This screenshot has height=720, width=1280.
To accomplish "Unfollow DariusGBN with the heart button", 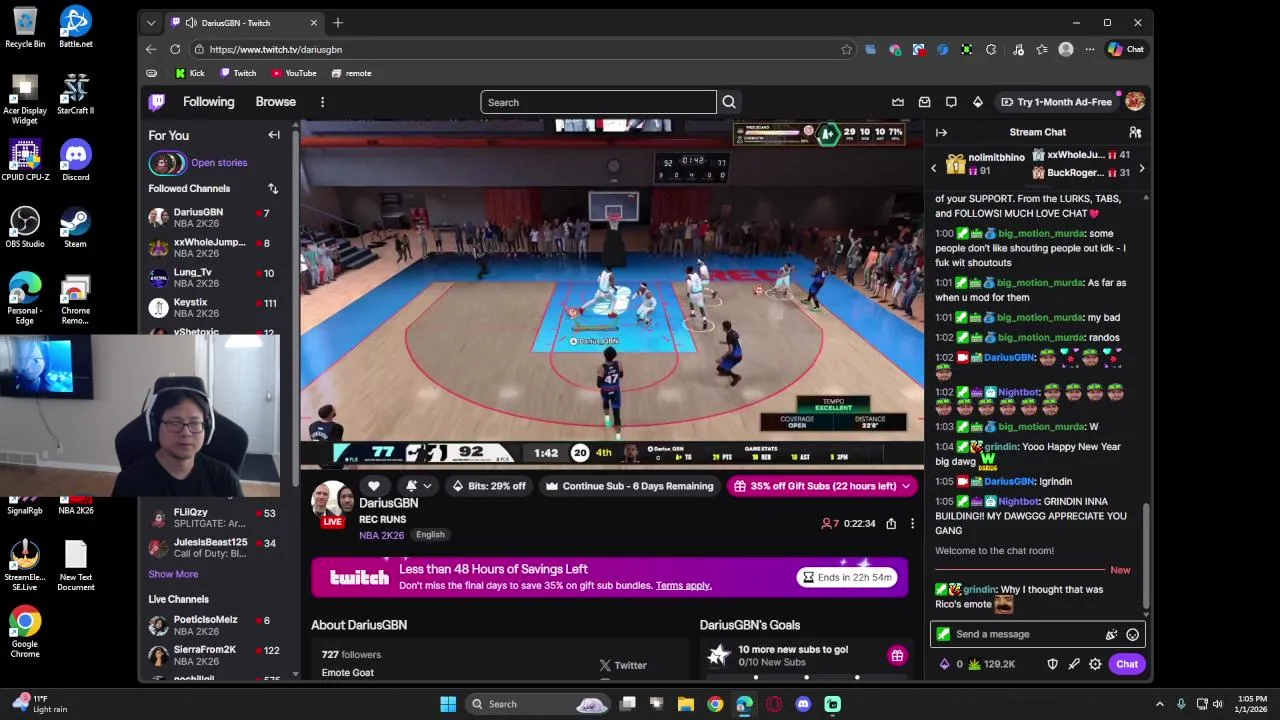I will click(x=374, y=486).
